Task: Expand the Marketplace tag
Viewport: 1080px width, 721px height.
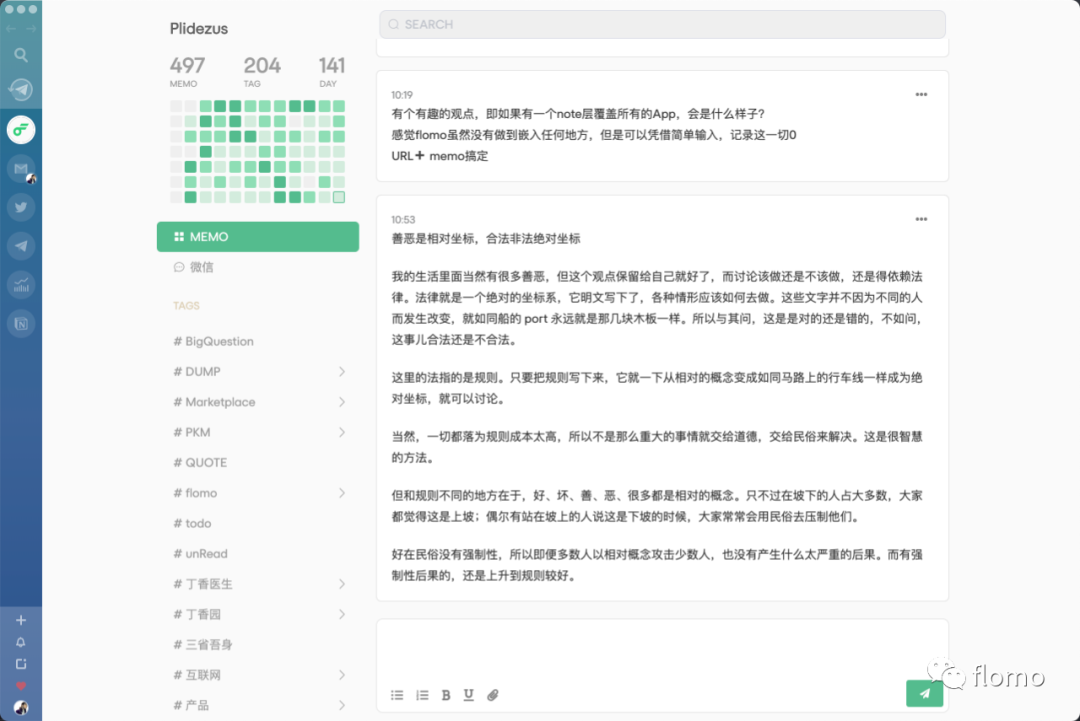Action: (x=342, y=402)
